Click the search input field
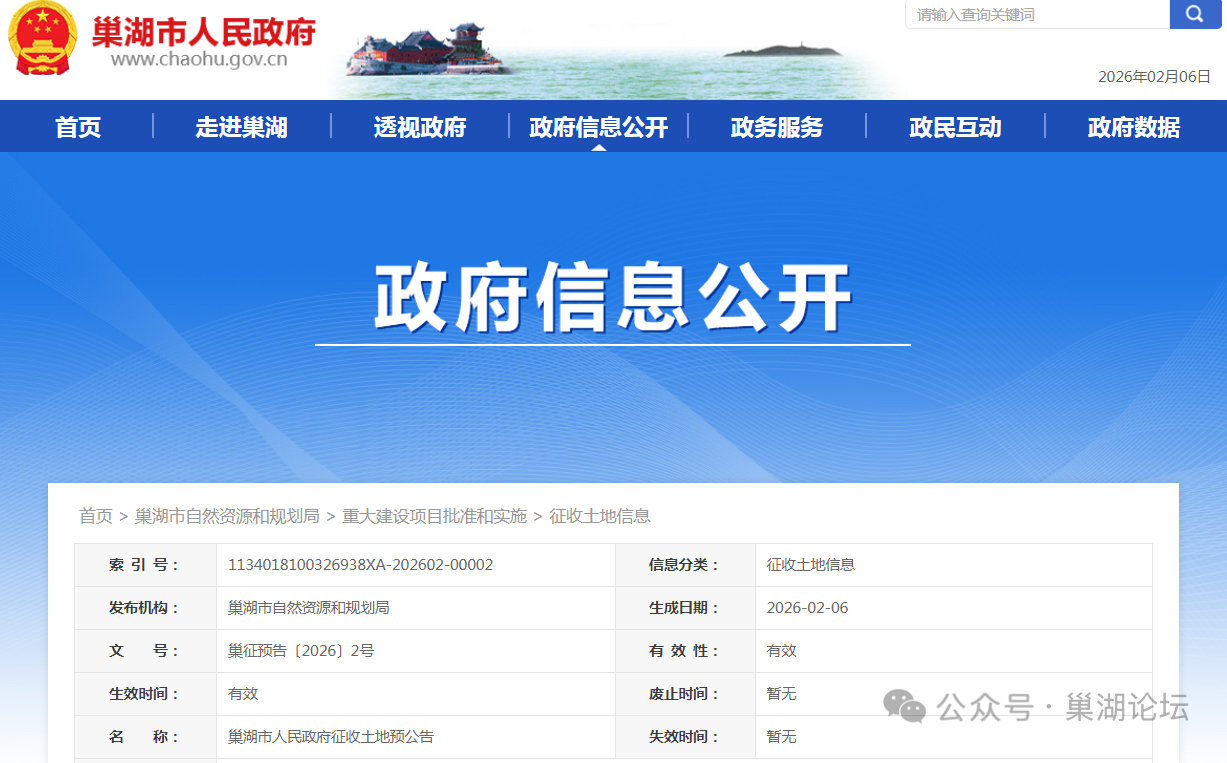 pyautogui.click(x=1035, y=14)
